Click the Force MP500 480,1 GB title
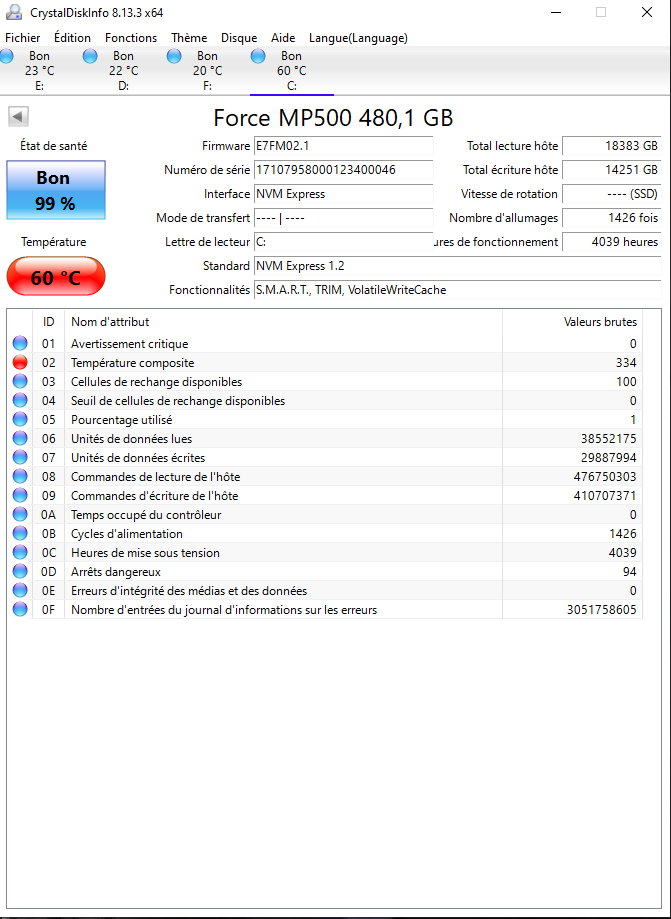671x919 pixels. (x=333, y=118)
